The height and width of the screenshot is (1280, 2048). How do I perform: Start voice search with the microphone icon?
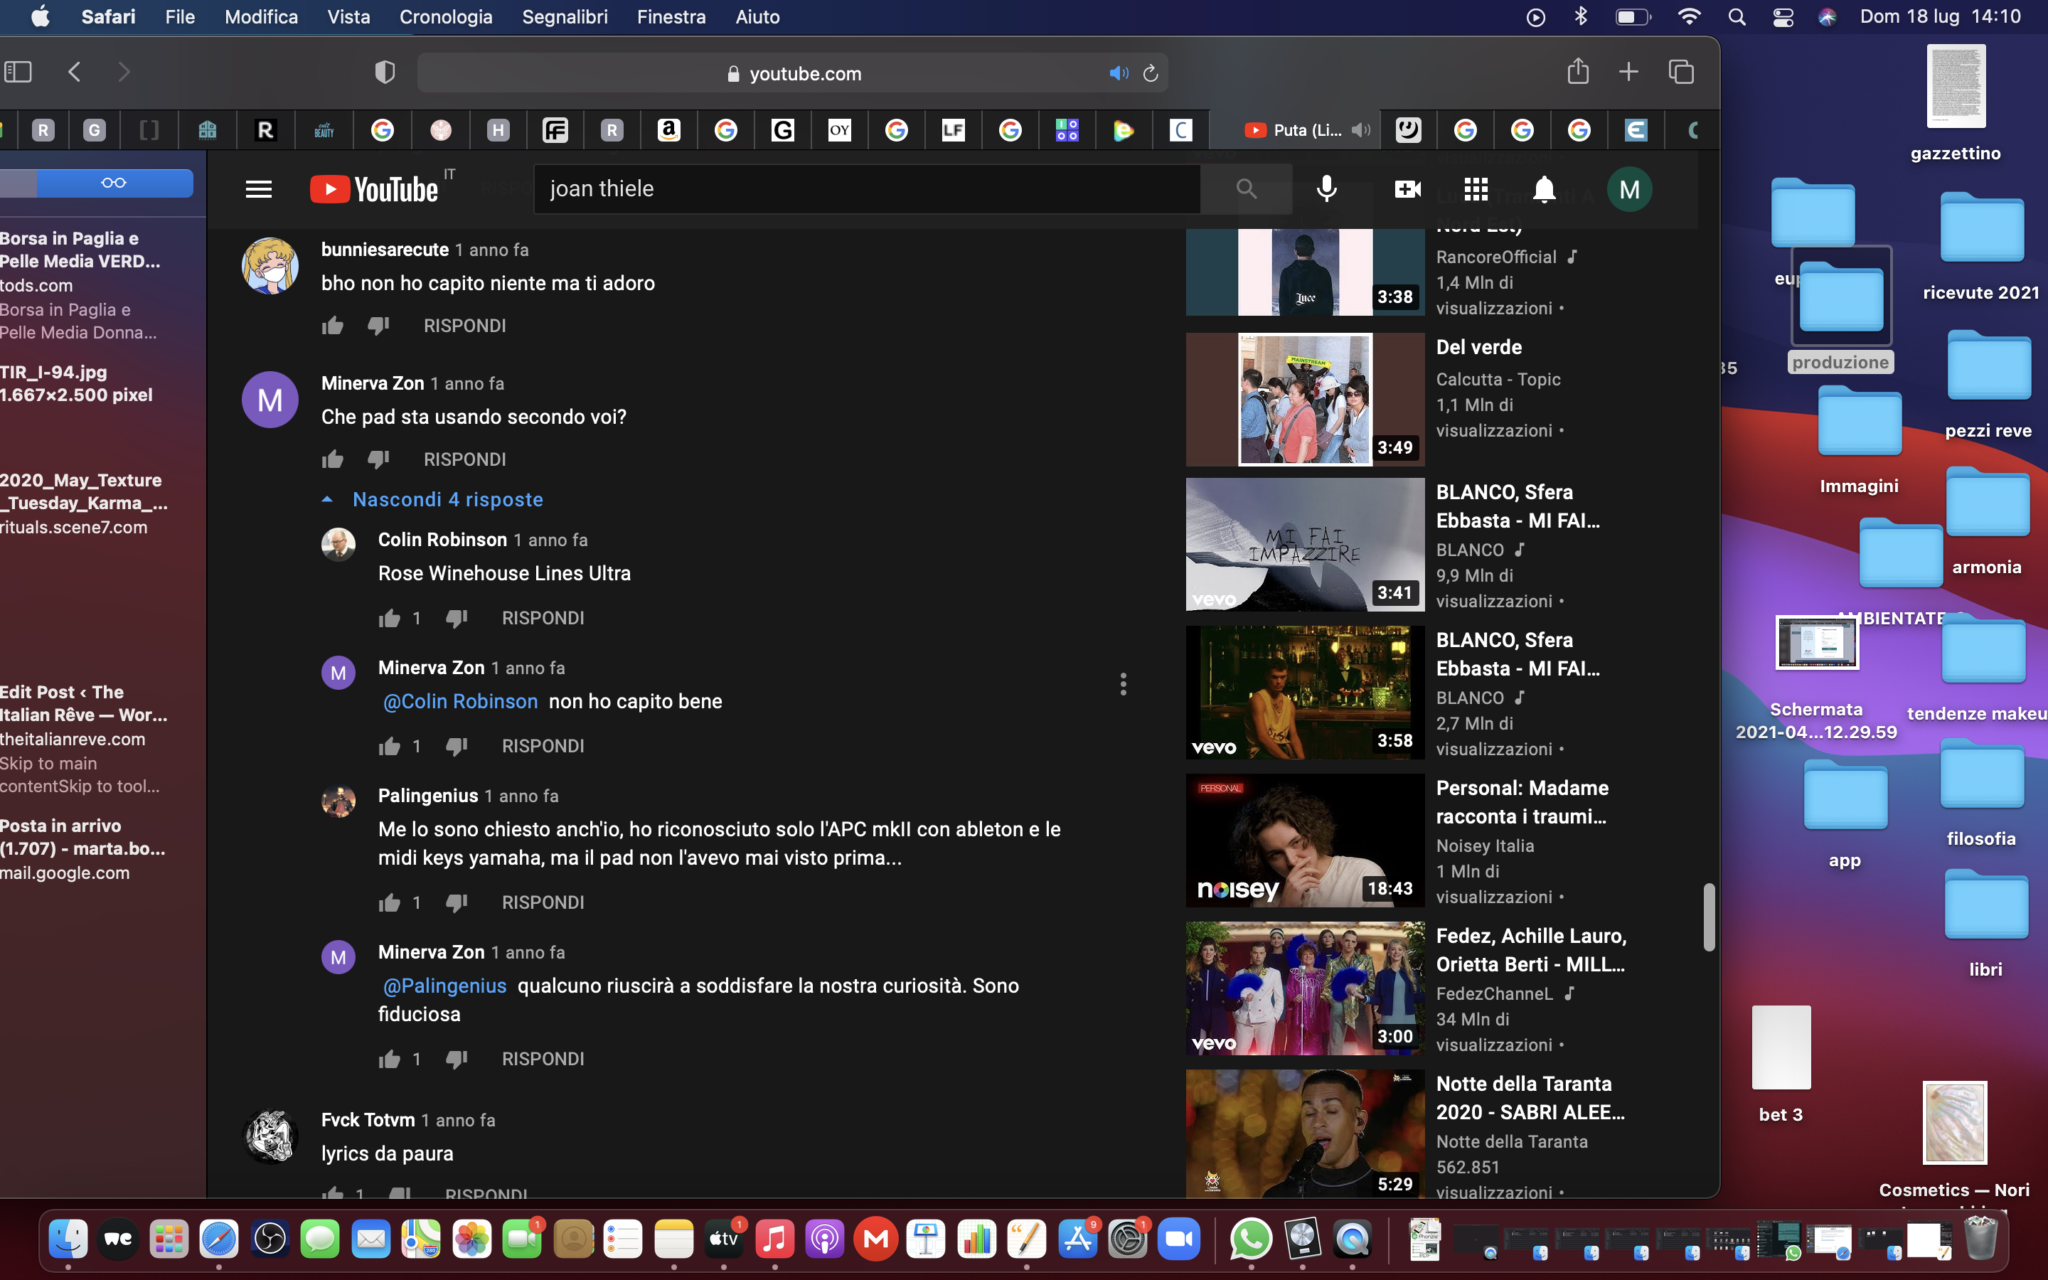coord(1327,189)
